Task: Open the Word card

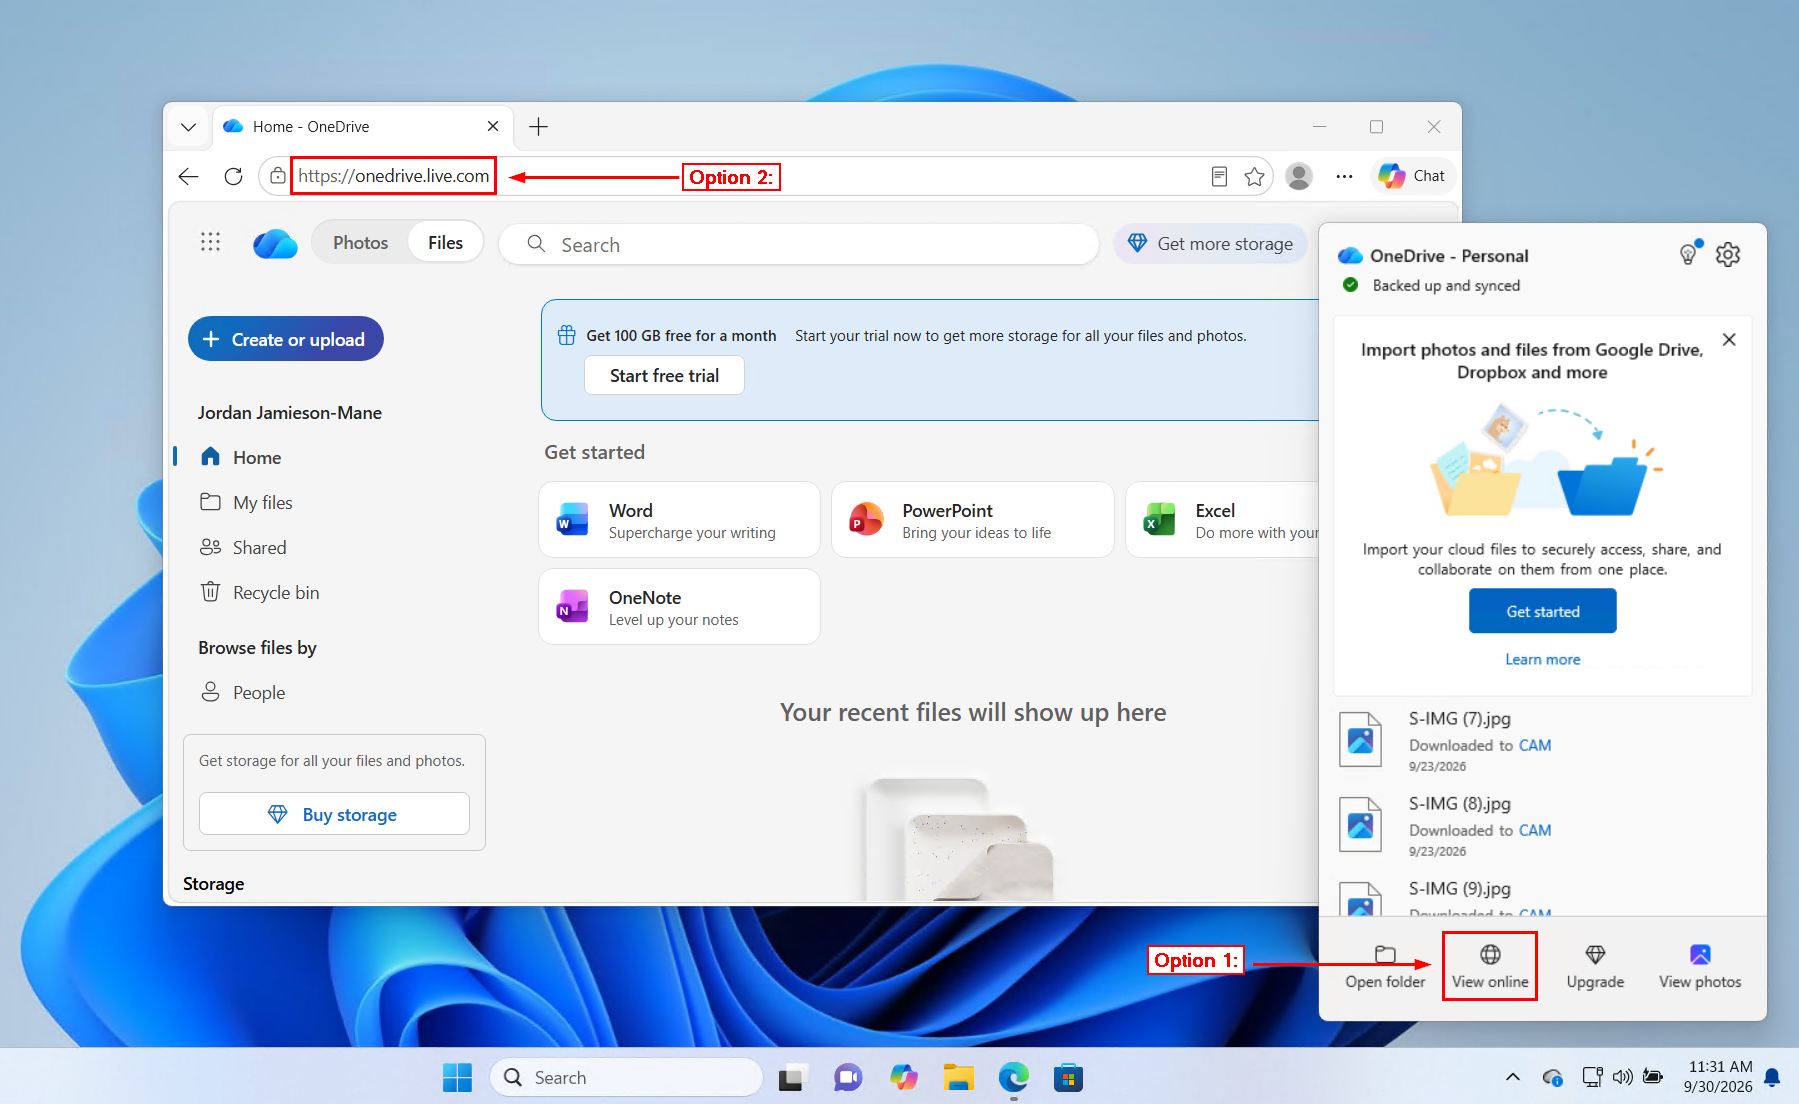Action: [679, 520]
